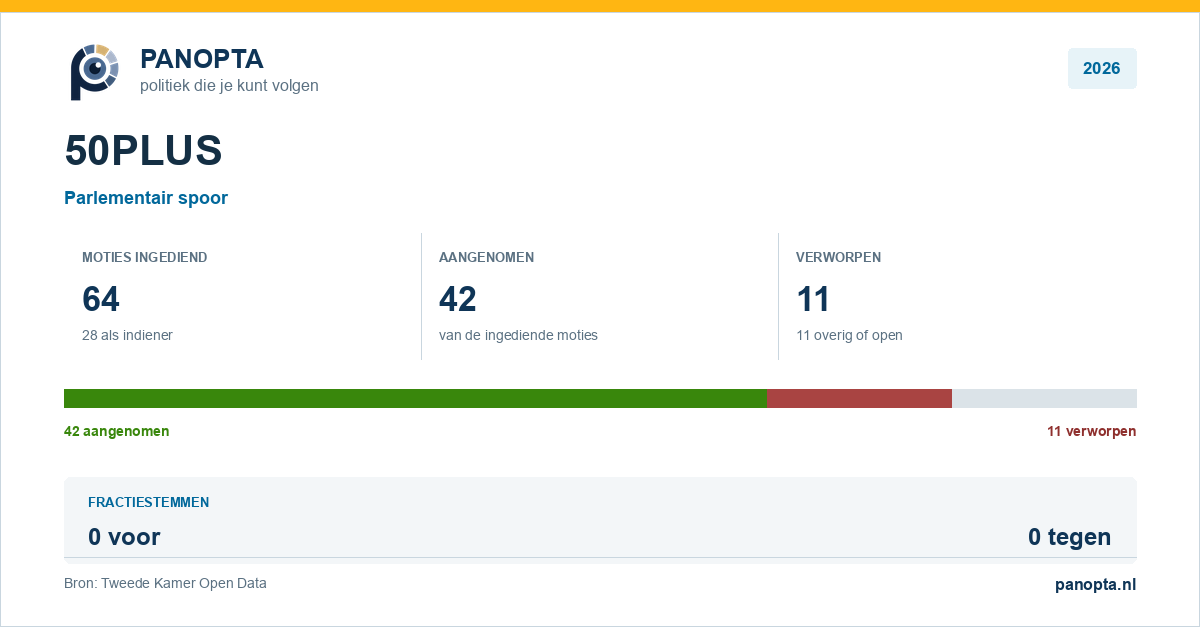Click the source line 'Bron: Tweede Kamer Open Data'
1200x627 pixels.
point(165,583)
